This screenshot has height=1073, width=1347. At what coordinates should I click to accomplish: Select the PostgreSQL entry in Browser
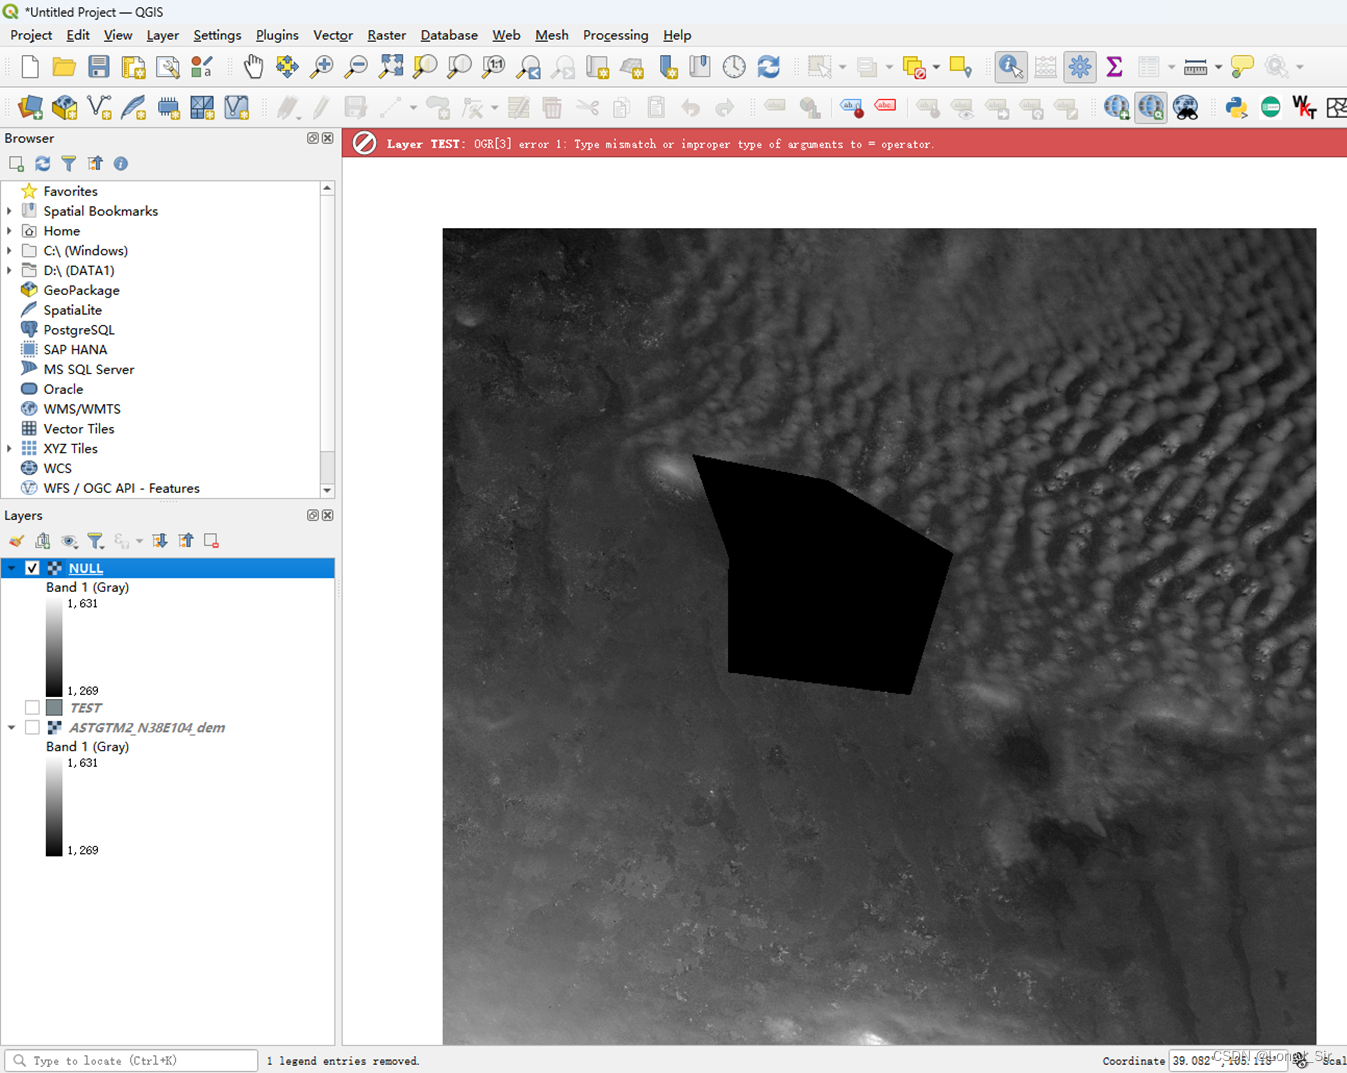pos(78,330)
